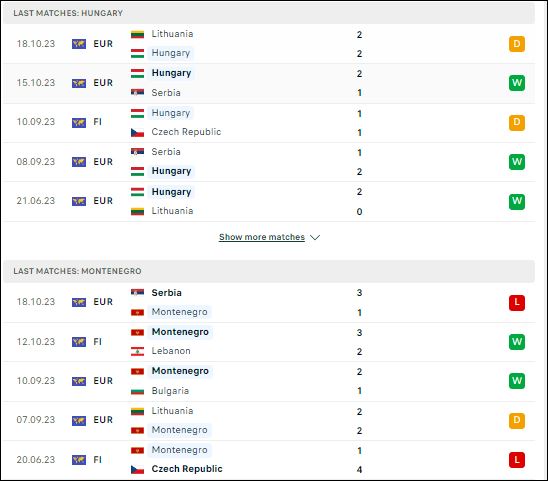Click the win badge for Montenegro vs Bulgaria
The image size is (548, 481).
[x=517, y=381]
